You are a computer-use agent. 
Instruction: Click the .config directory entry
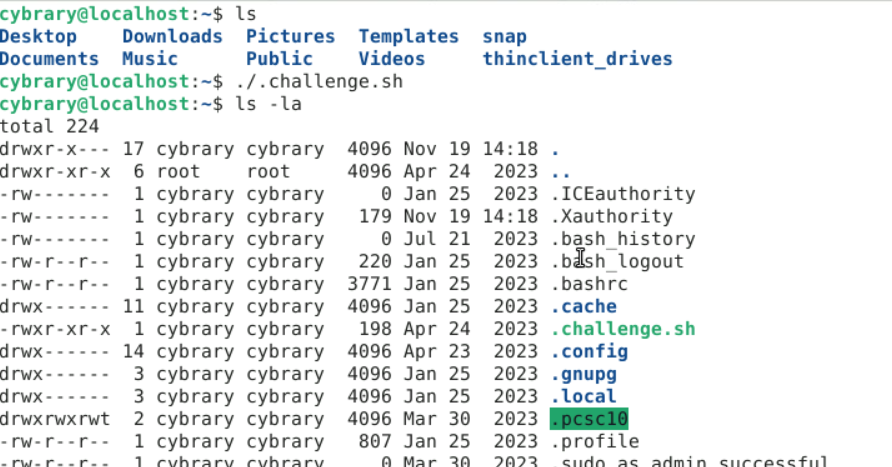pyautogui.click(x=589, y=351)
